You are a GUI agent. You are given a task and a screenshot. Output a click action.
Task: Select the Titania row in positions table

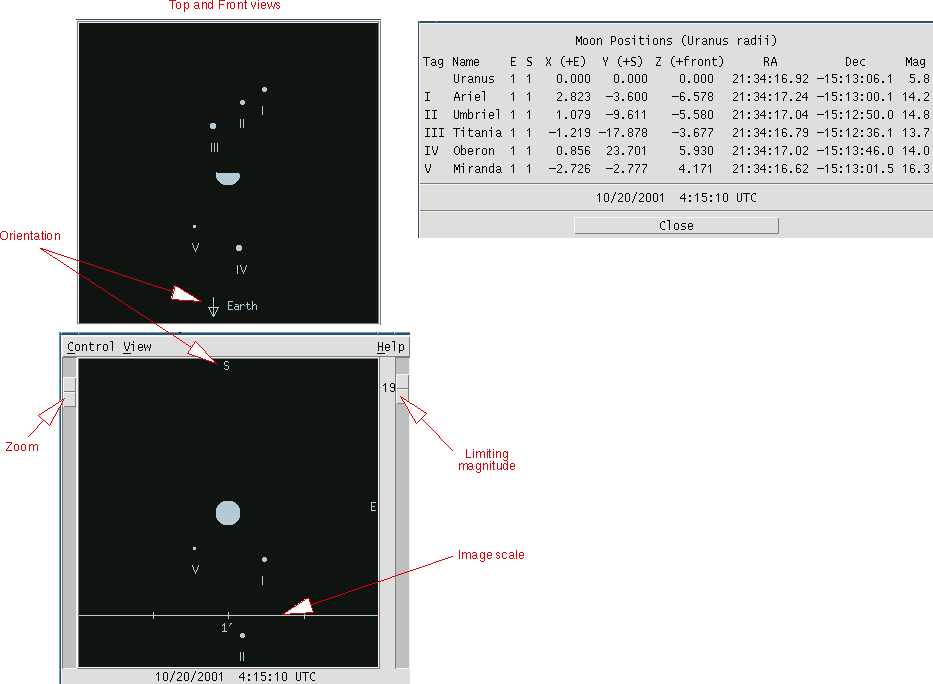(676, 132)
